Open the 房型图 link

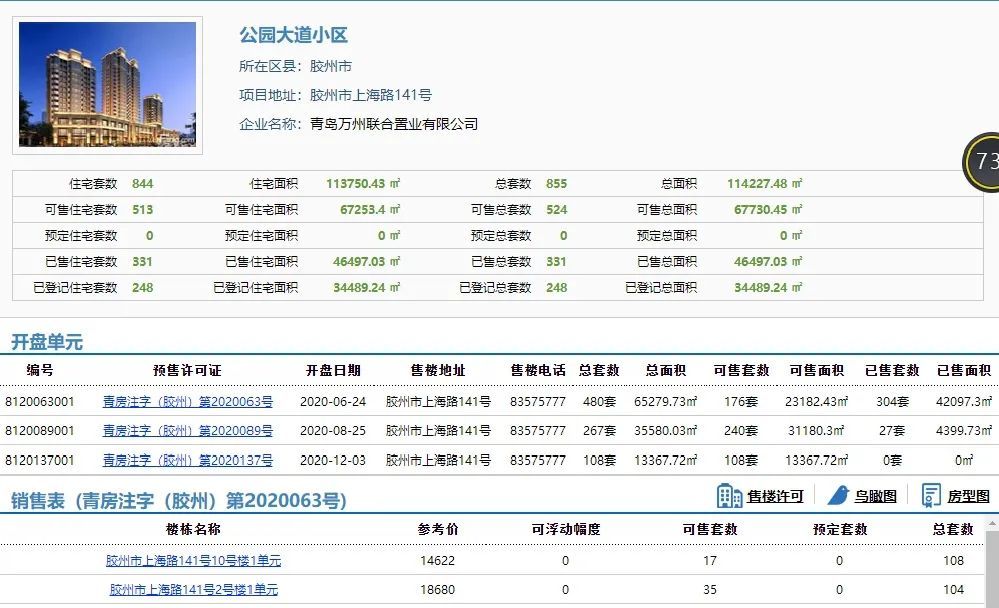[968, 496]
